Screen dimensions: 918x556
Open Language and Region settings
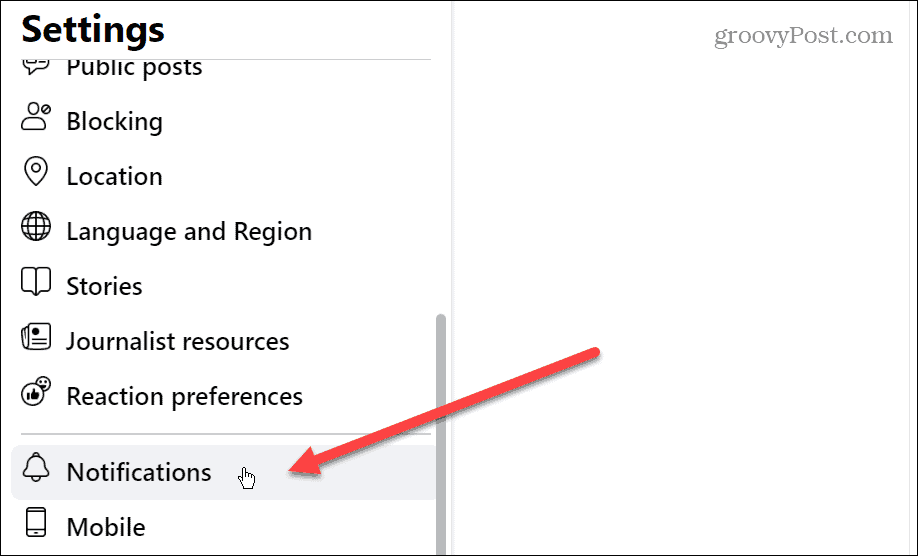point(223,231)
